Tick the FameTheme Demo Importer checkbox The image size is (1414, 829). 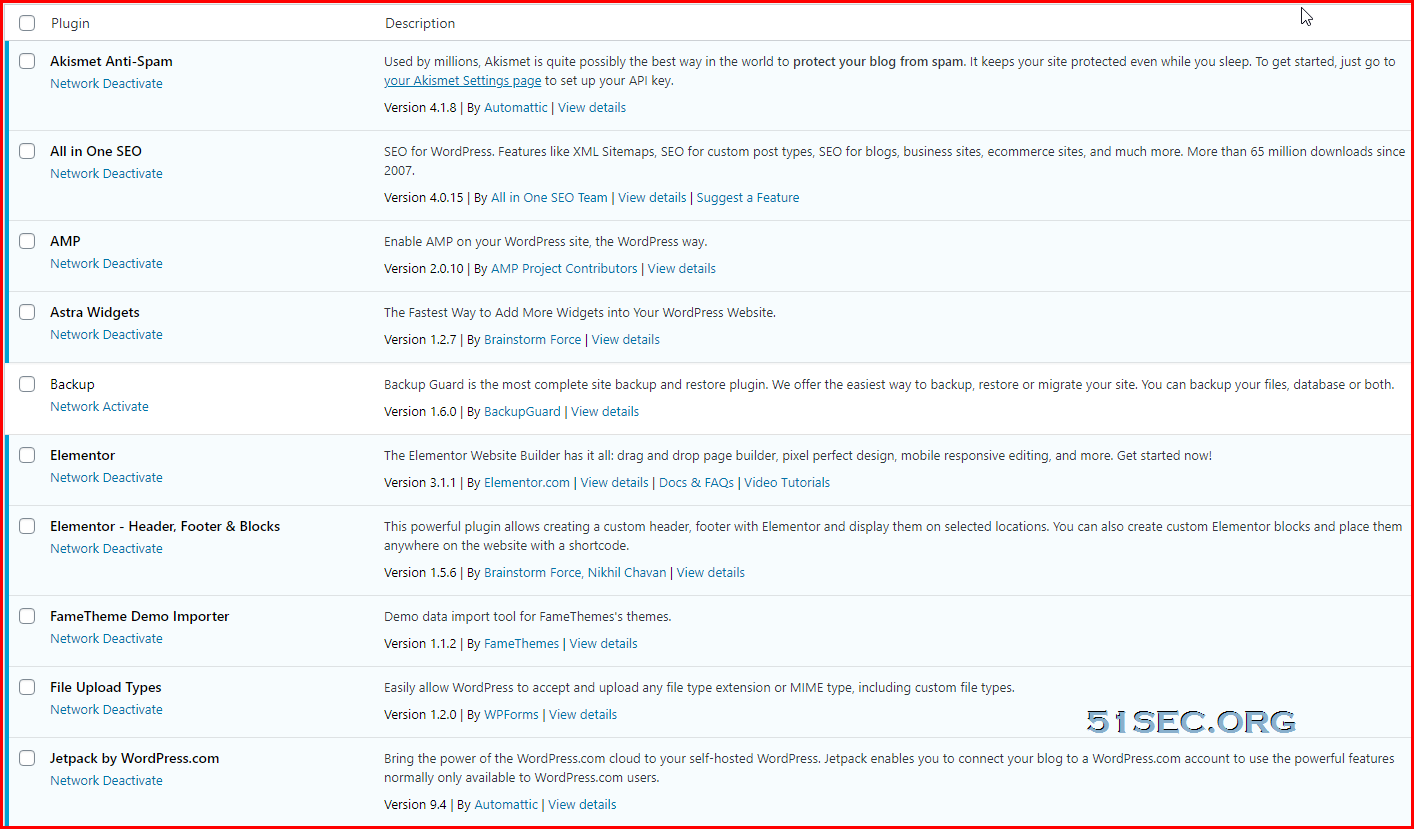27,616
